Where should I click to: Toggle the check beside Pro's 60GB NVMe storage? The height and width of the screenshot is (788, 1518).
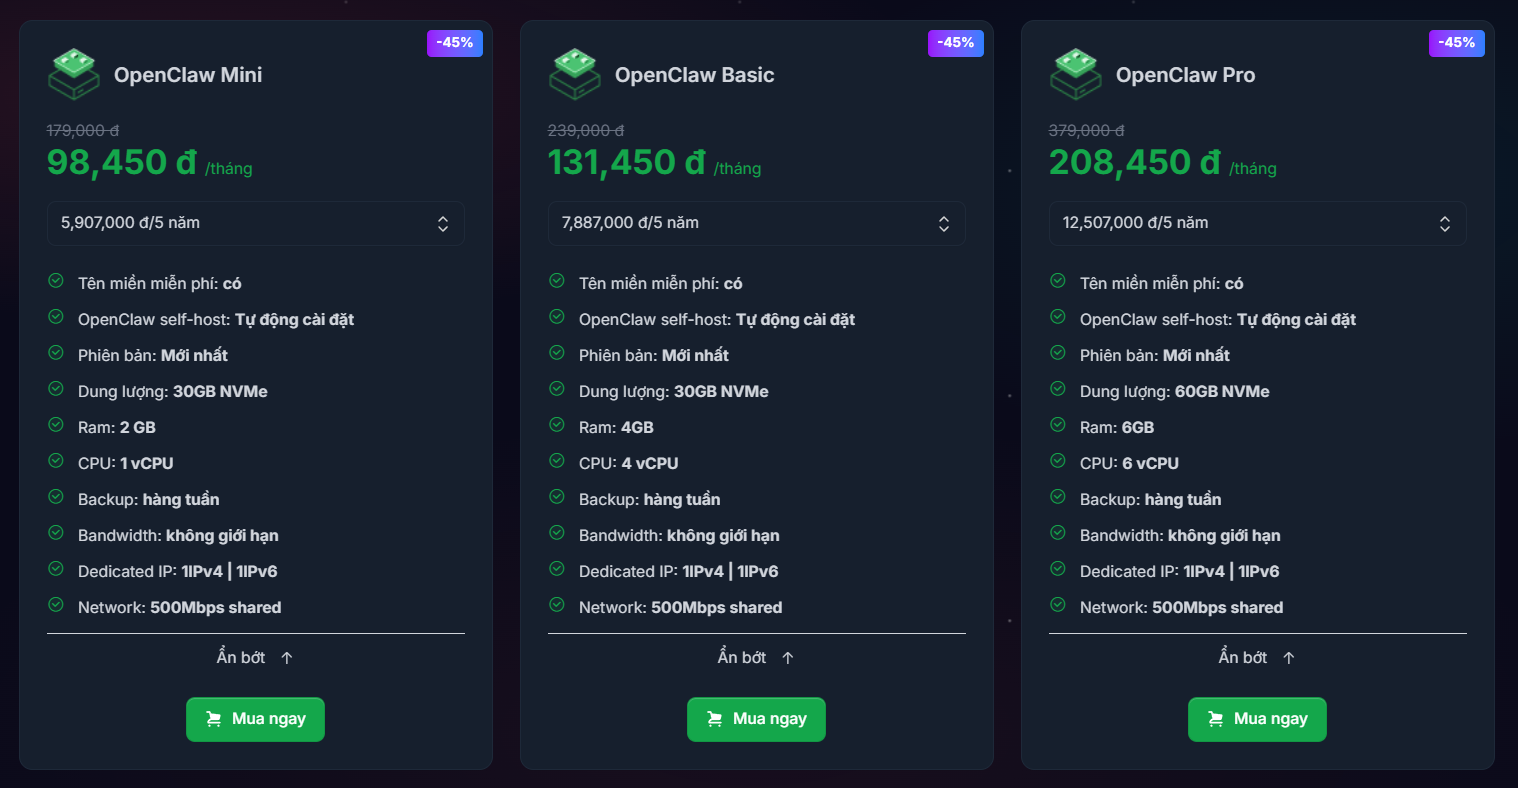click(1058, 389)
